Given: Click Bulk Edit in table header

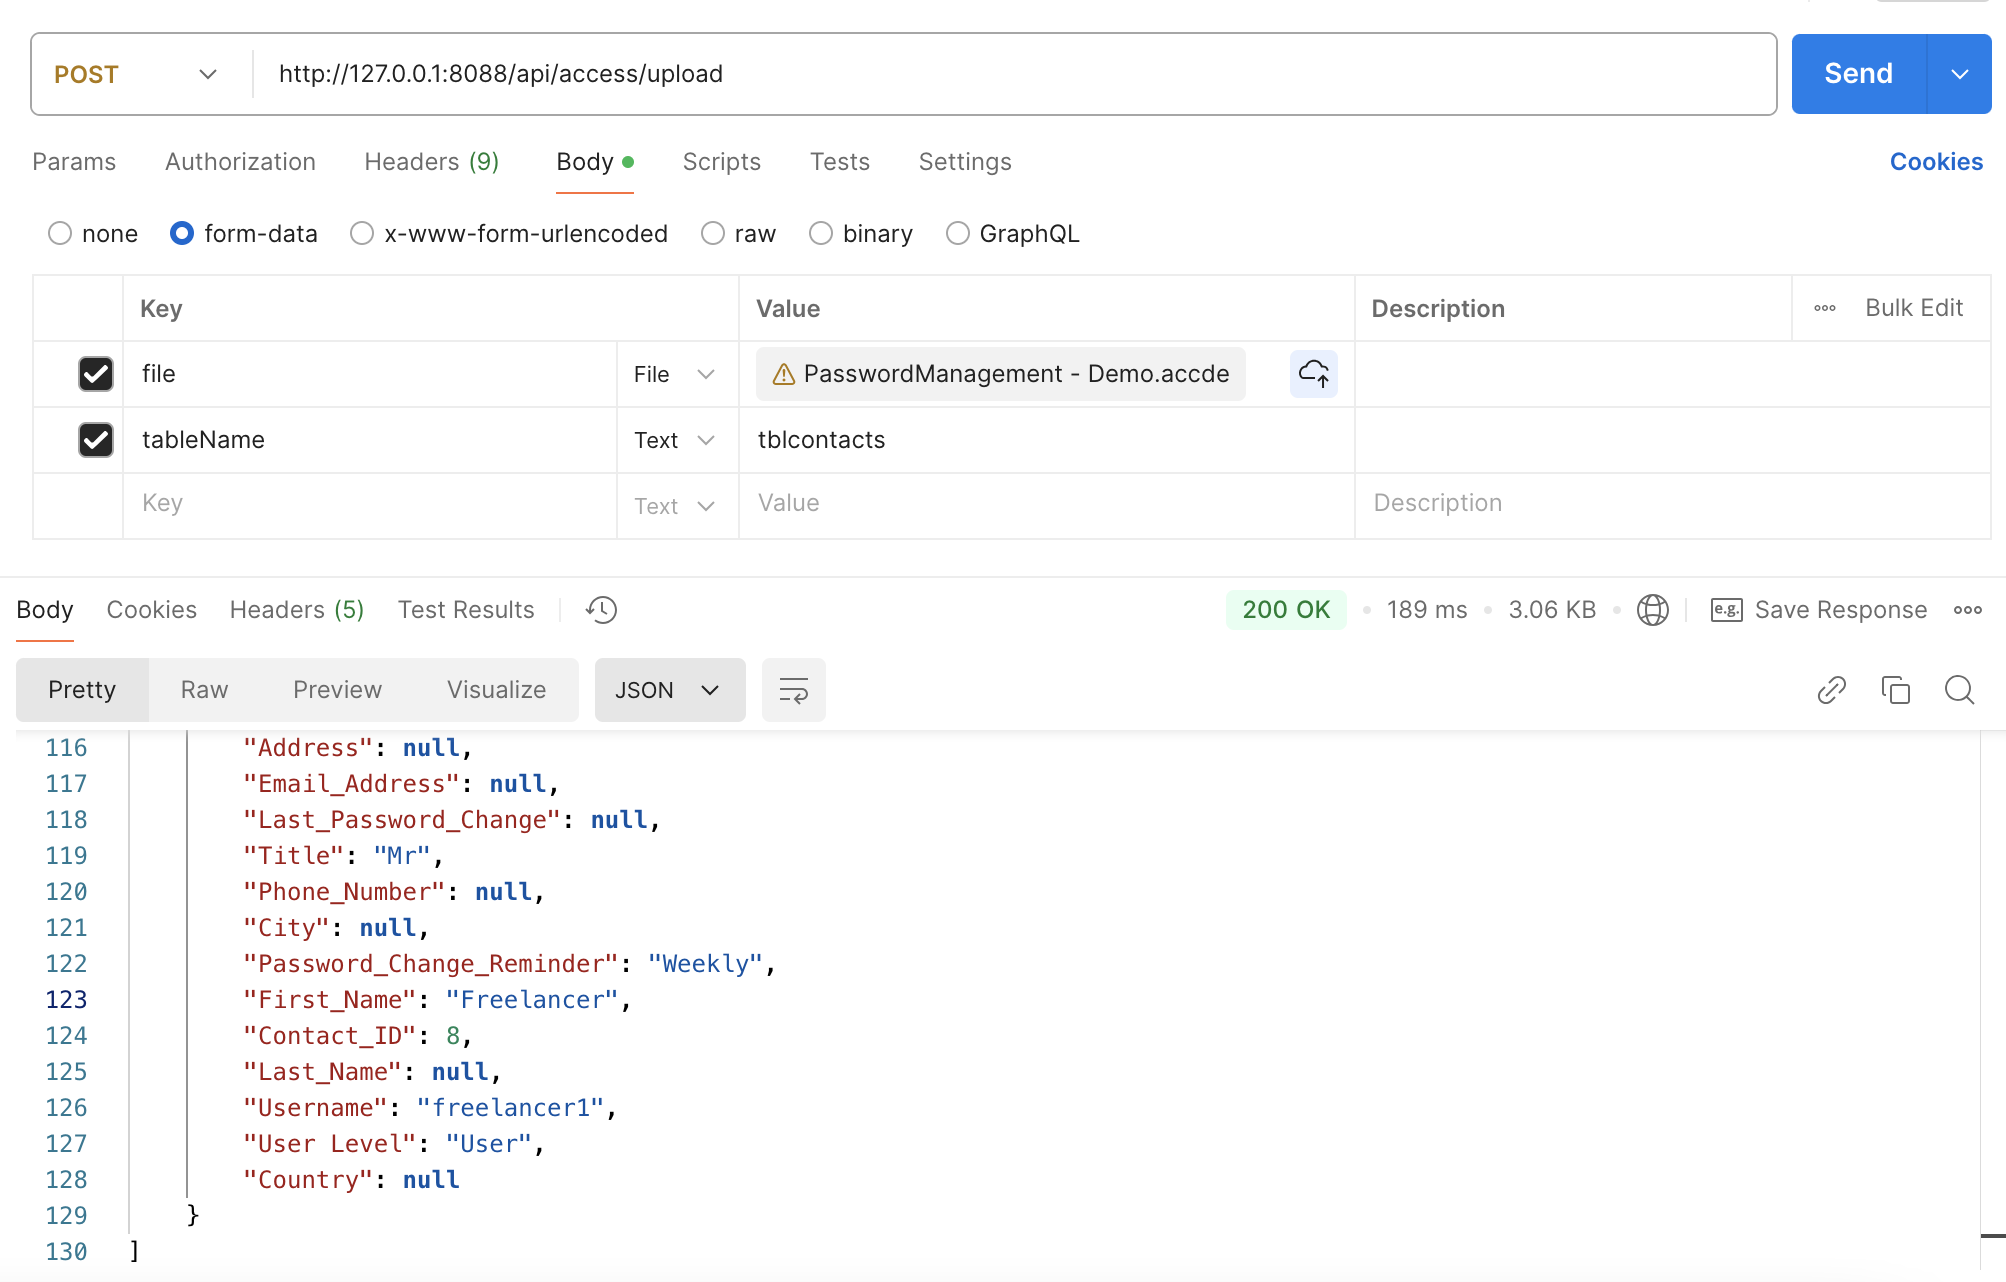Looking at the screenshot, I should (x=1913, y=308).
